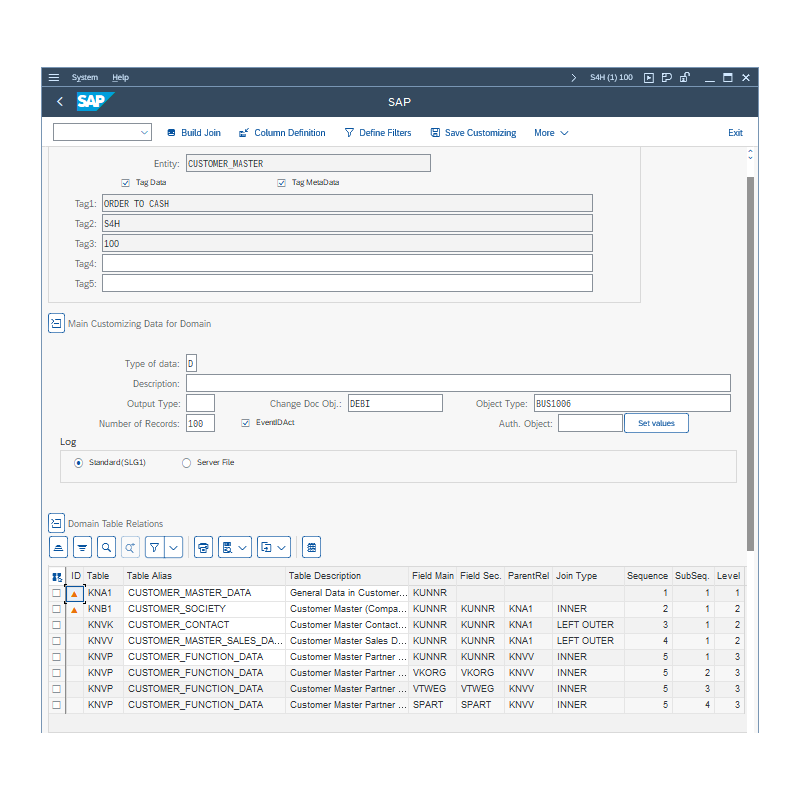The height and width of the screenshot is (800, 800).
Task: Click the Build Join icon
Action: 171,133
